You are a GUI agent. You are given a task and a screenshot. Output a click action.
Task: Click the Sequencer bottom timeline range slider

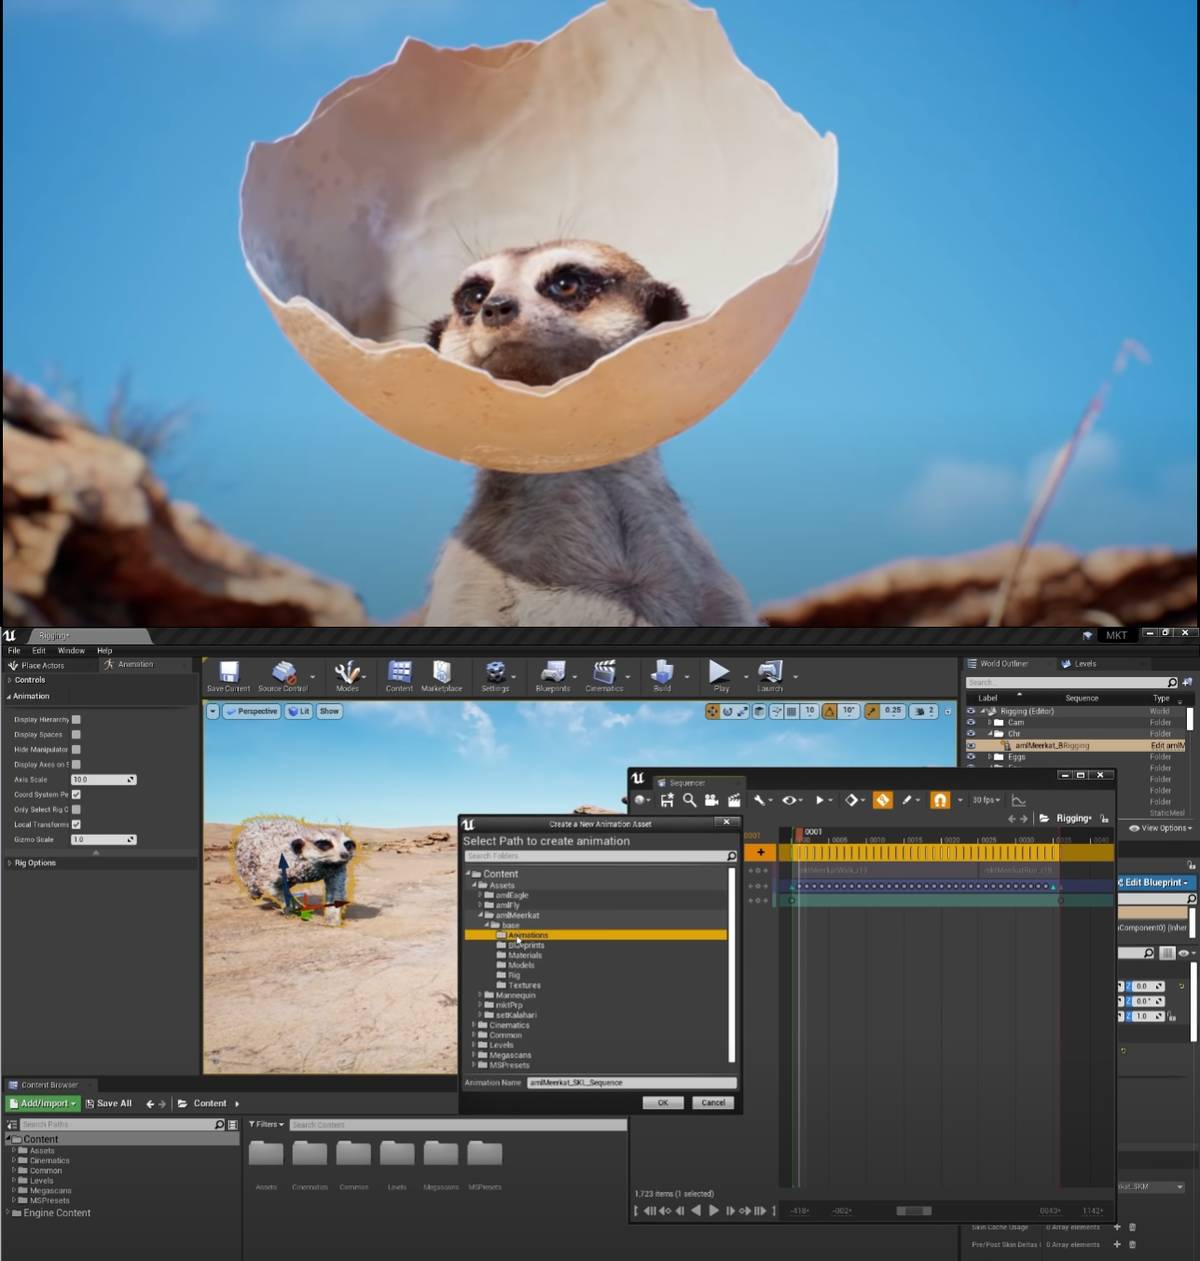pyautogui.click(x=913, y=1210)
